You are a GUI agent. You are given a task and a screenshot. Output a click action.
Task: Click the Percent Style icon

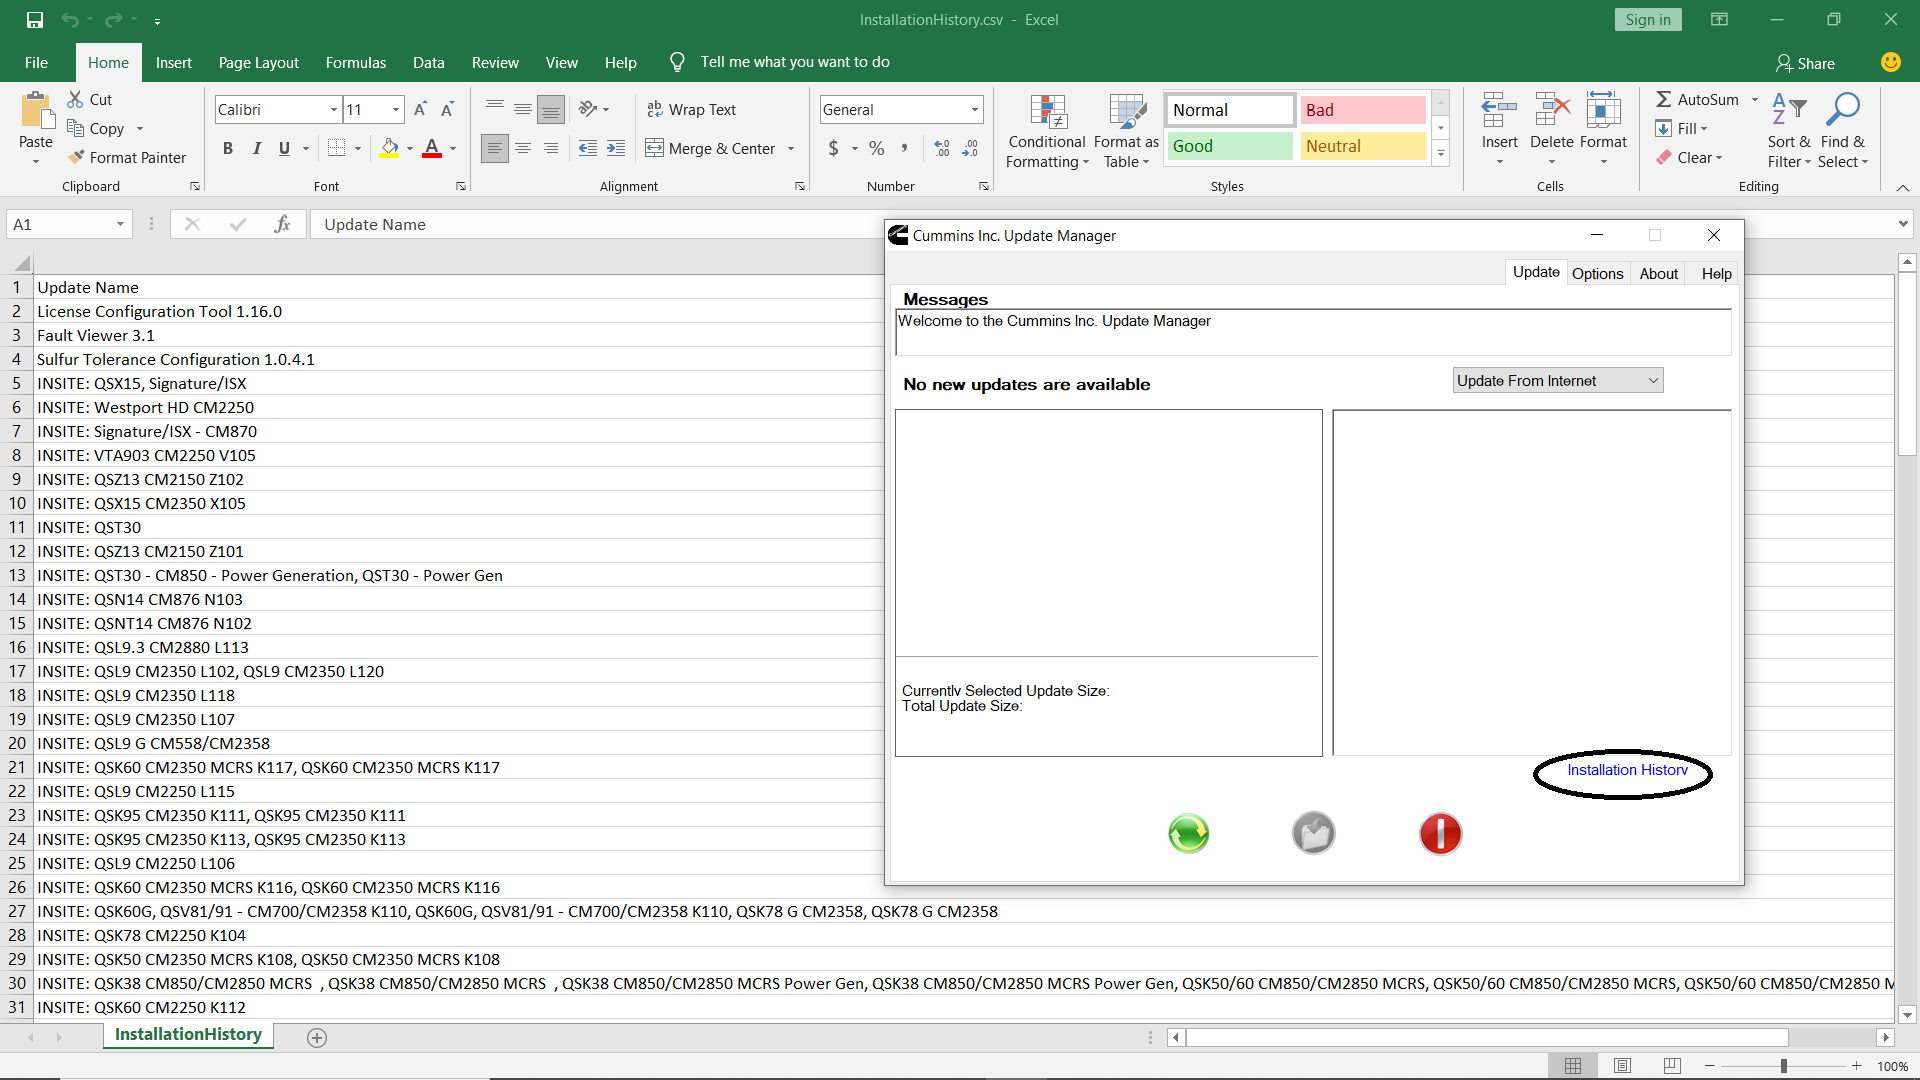(x=877, y=148)
